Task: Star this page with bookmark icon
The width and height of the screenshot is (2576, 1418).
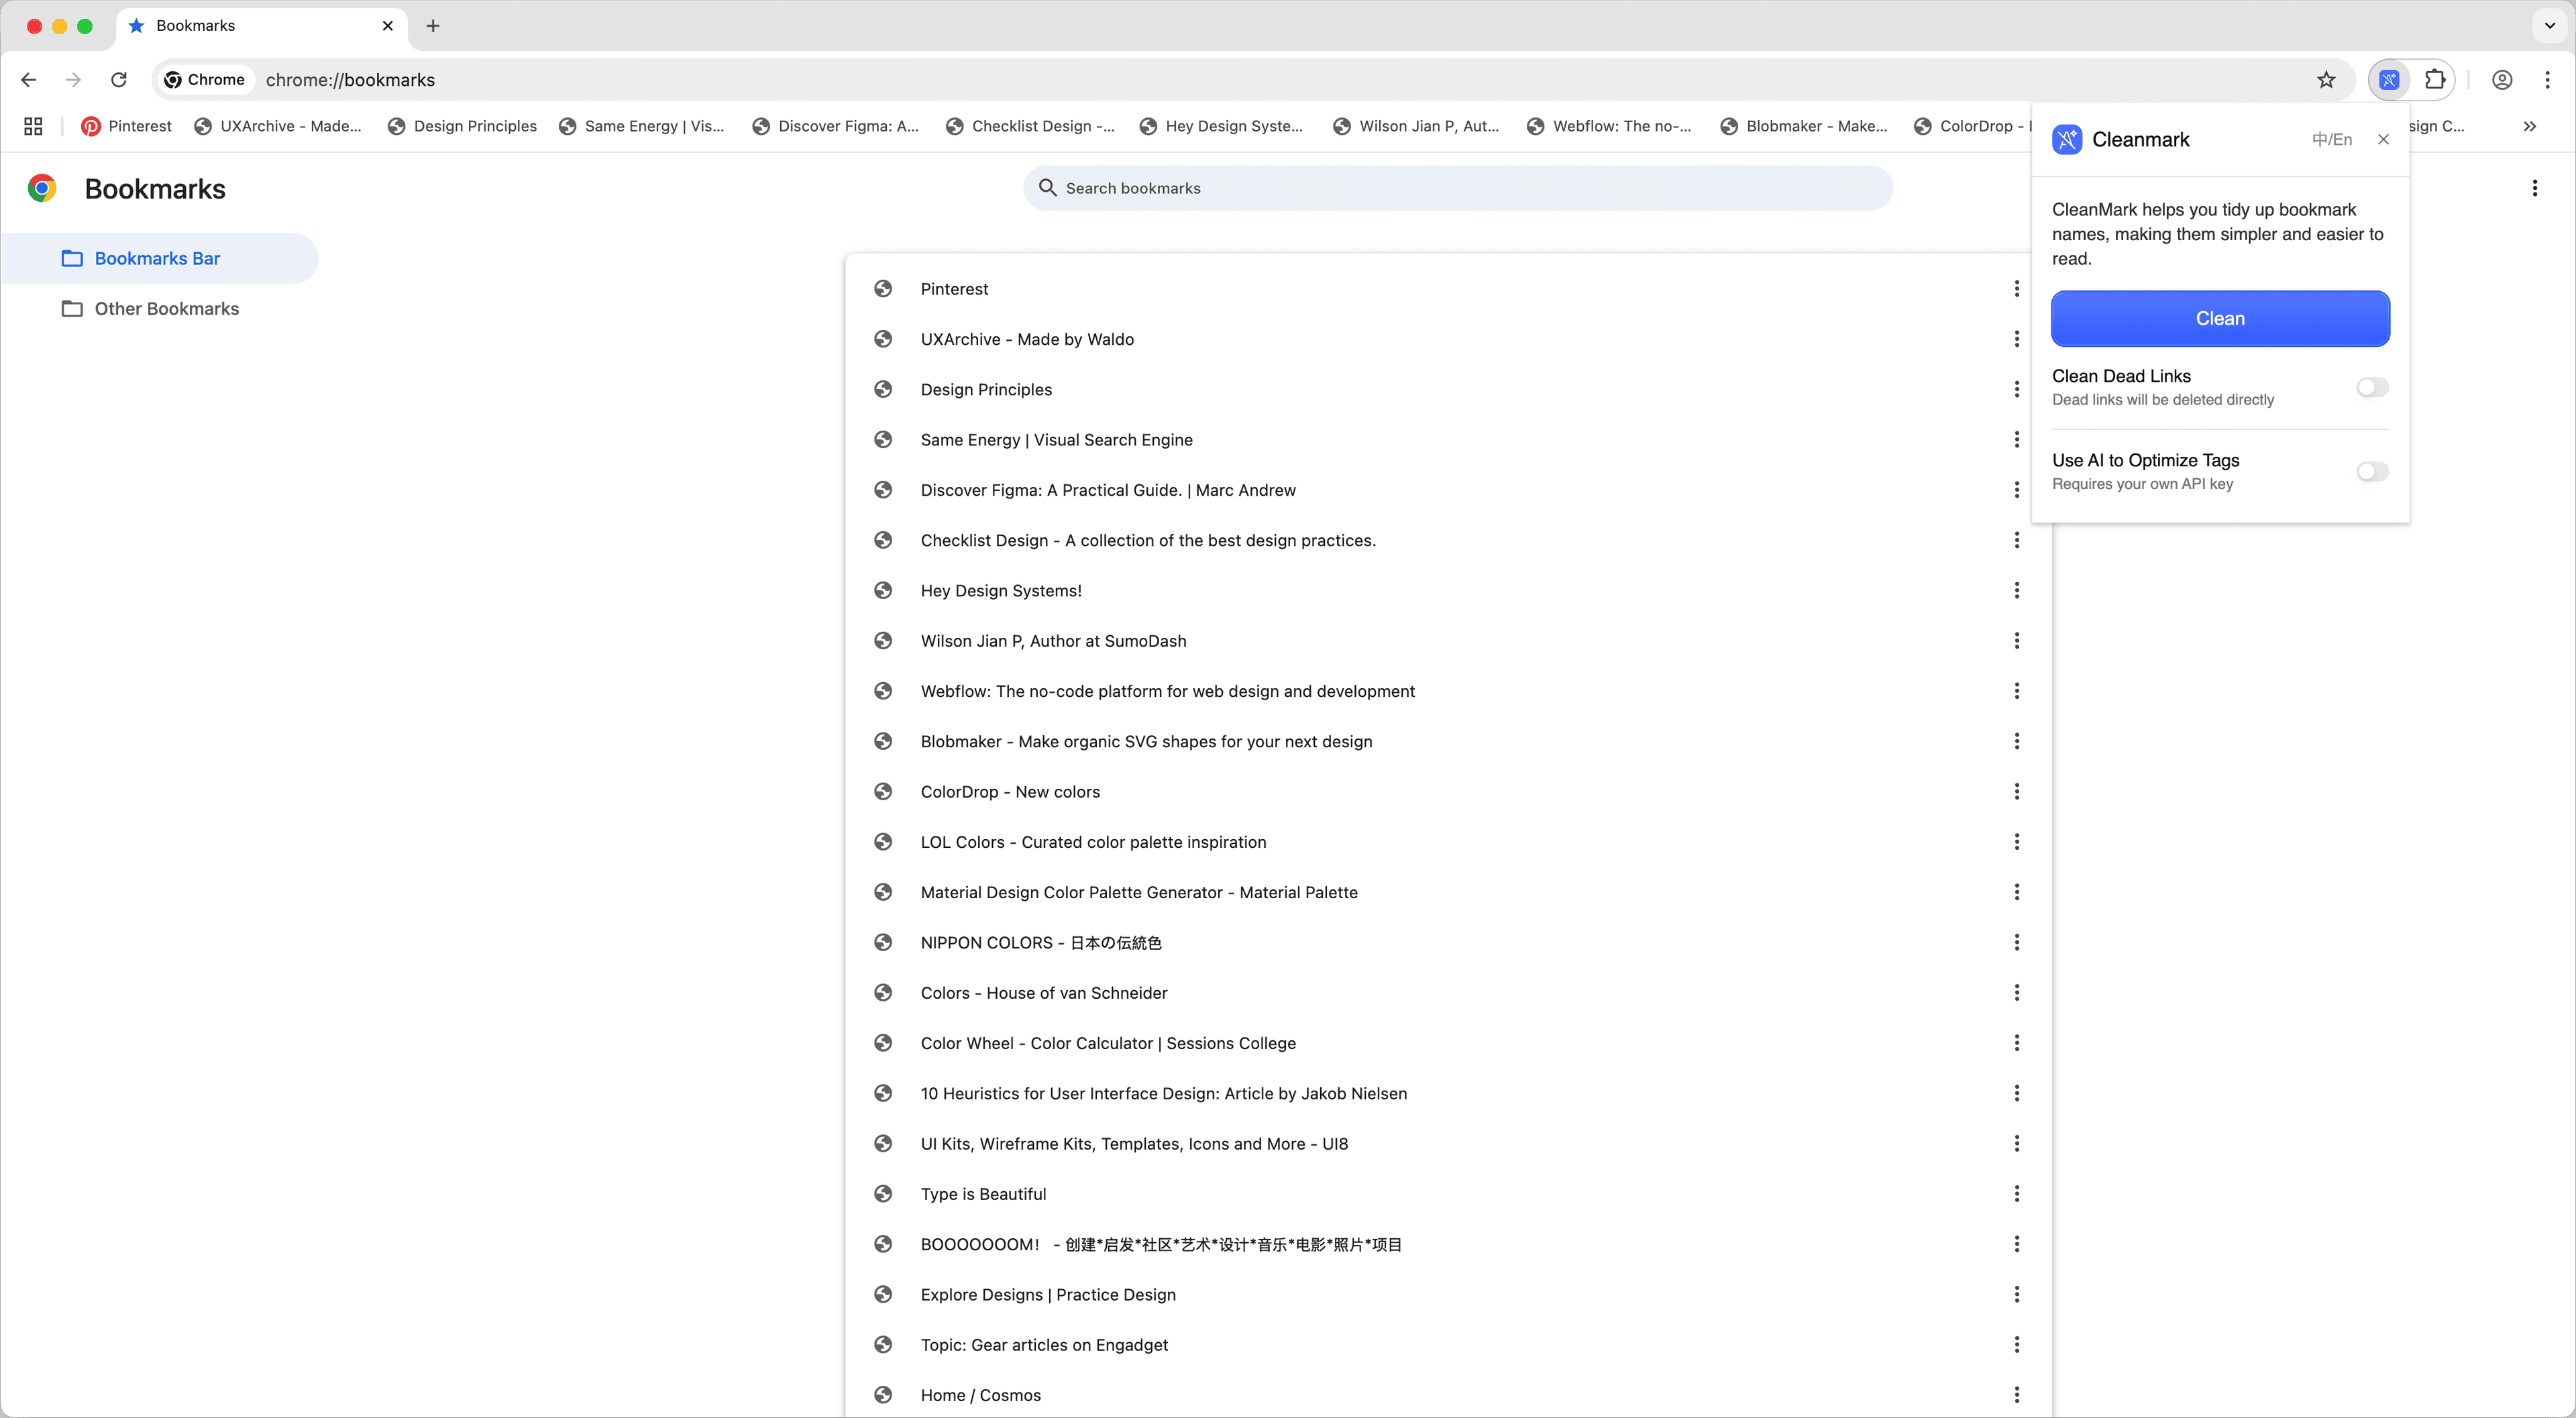Action: click(x=2326, y=80)
